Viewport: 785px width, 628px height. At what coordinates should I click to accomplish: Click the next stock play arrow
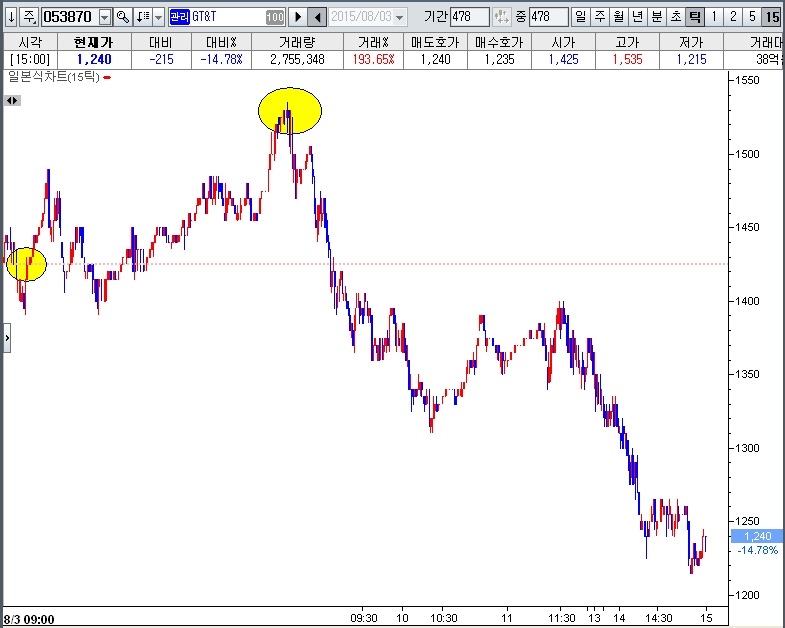point(298,17)
